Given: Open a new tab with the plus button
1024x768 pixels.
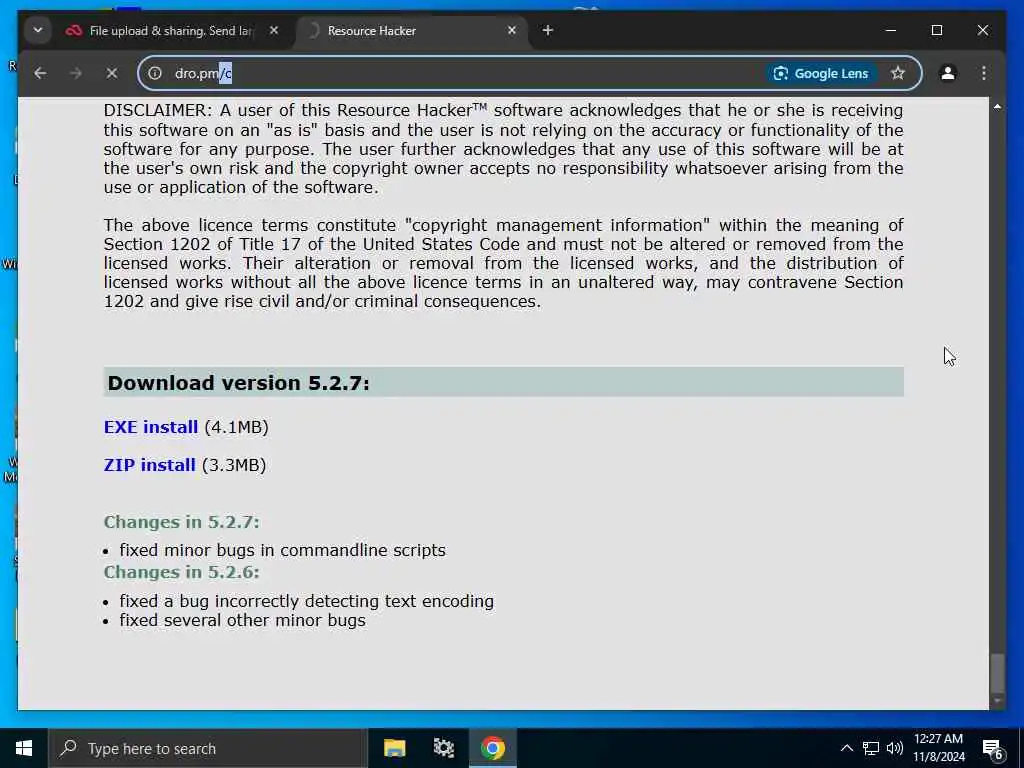Looking at the screenshot, I should [548, 30].
